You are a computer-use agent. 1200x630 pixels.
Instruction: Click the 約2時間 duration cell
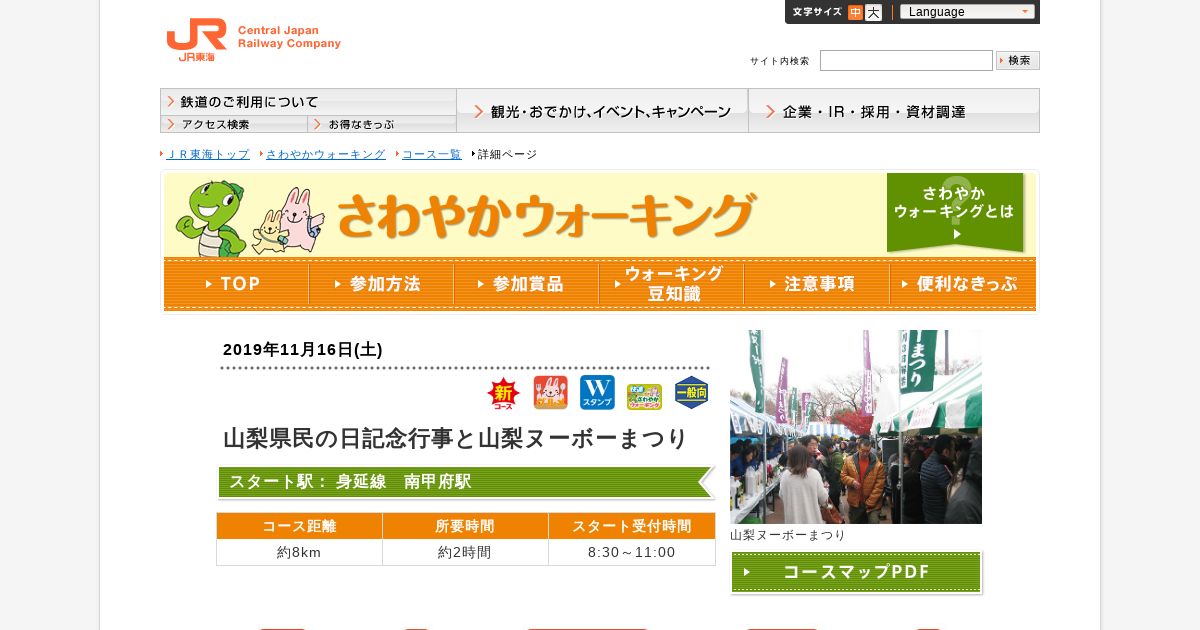tap(465, 552)
